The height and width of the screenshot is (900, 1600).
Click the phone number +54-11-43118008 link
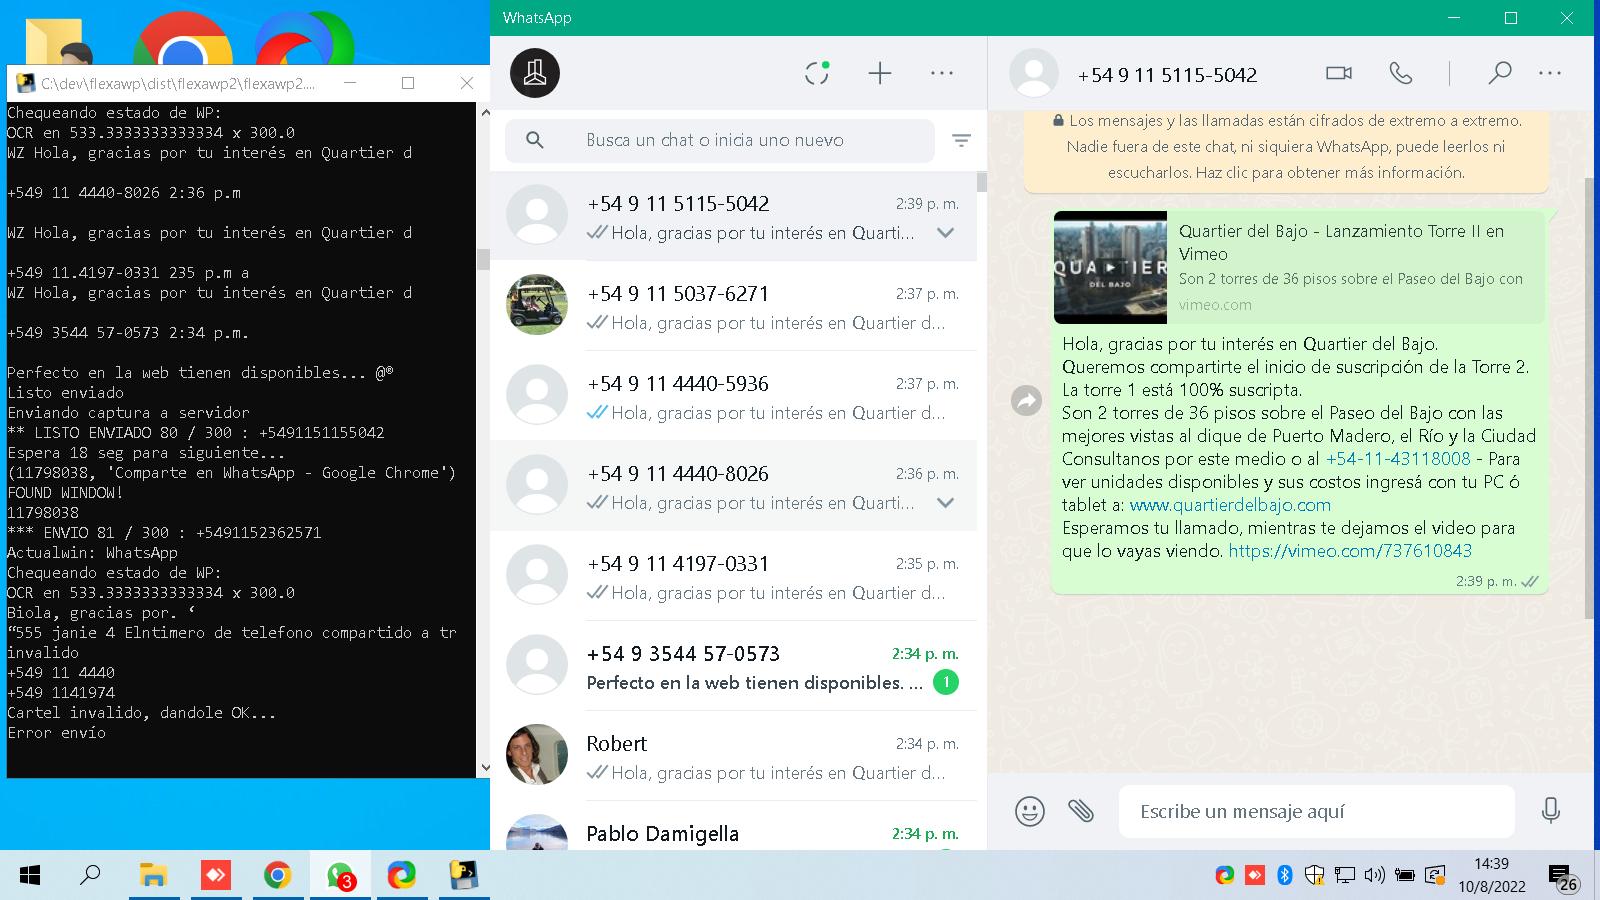point(1398,459)
